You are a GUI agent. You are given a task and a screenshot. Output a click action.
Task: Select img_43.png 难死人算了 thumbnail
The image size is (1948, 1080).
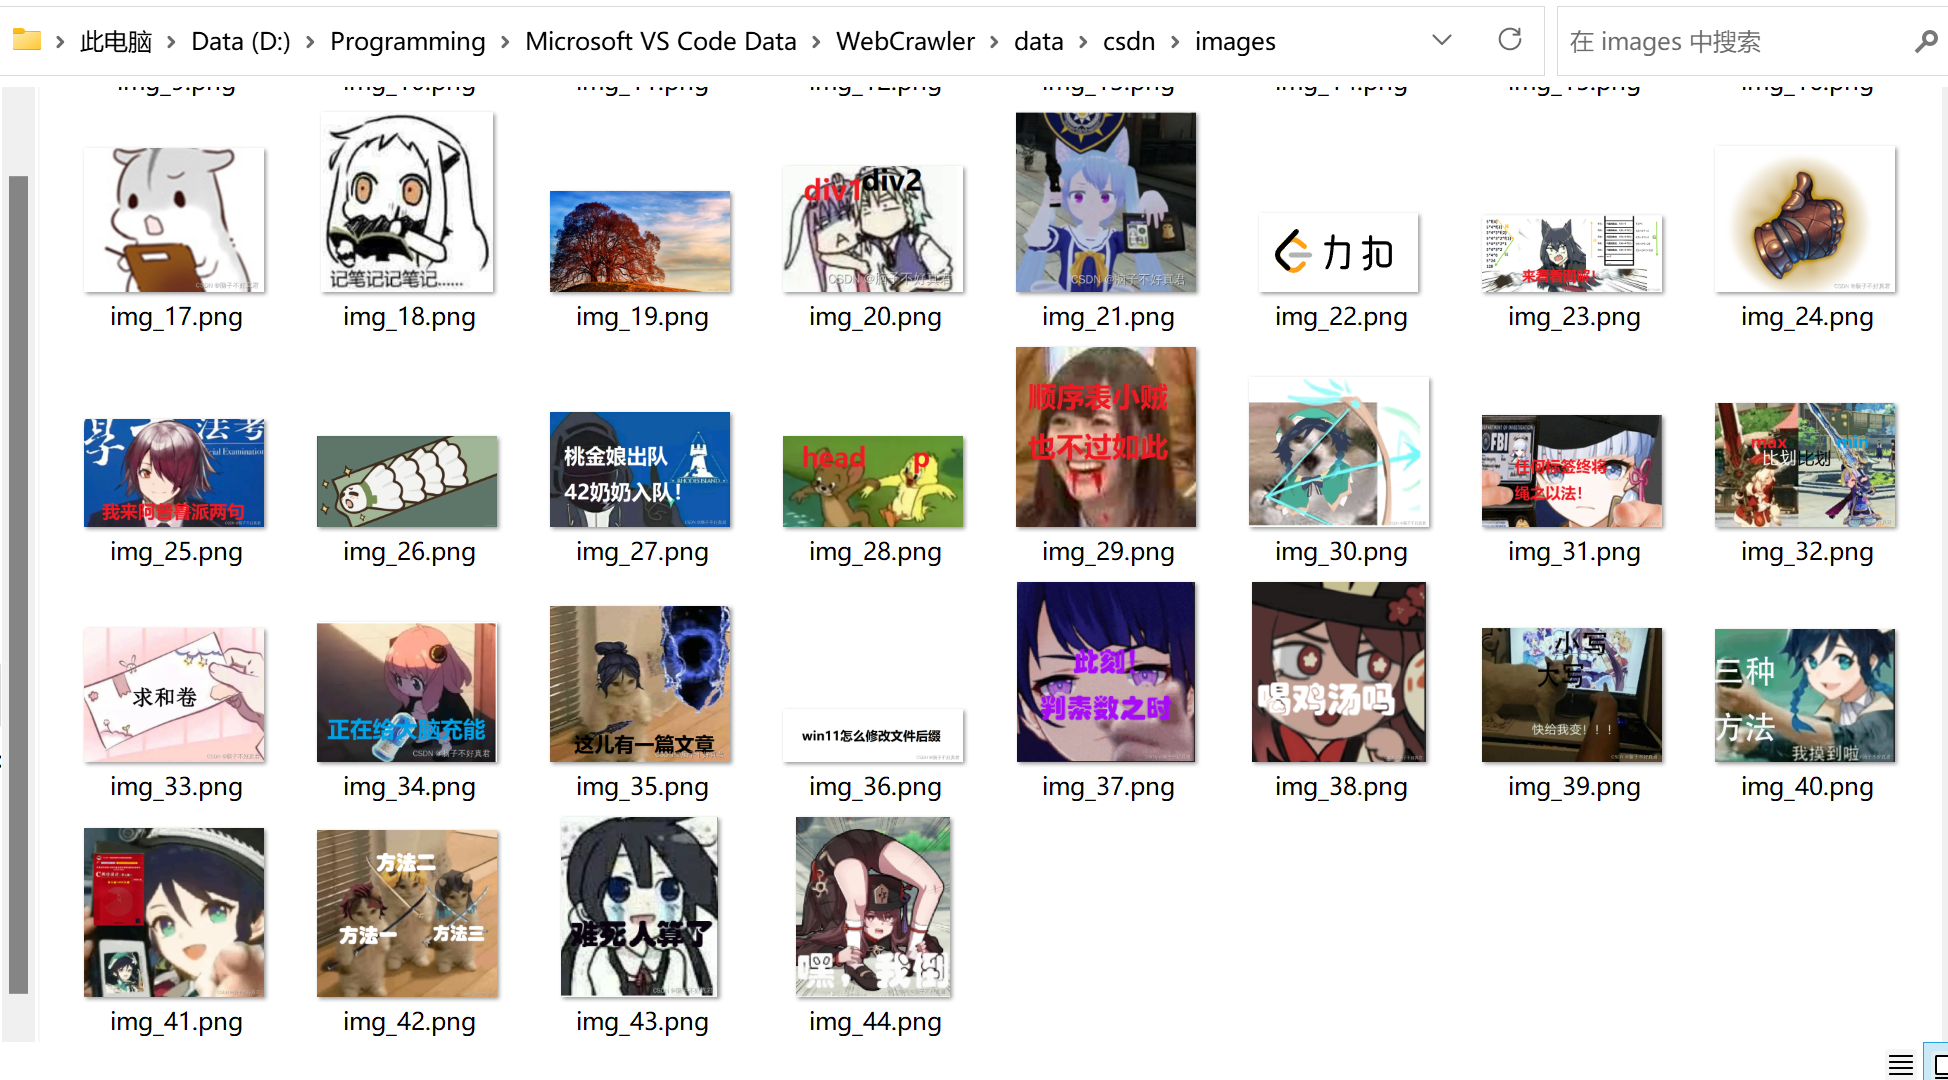pos(640,907)
